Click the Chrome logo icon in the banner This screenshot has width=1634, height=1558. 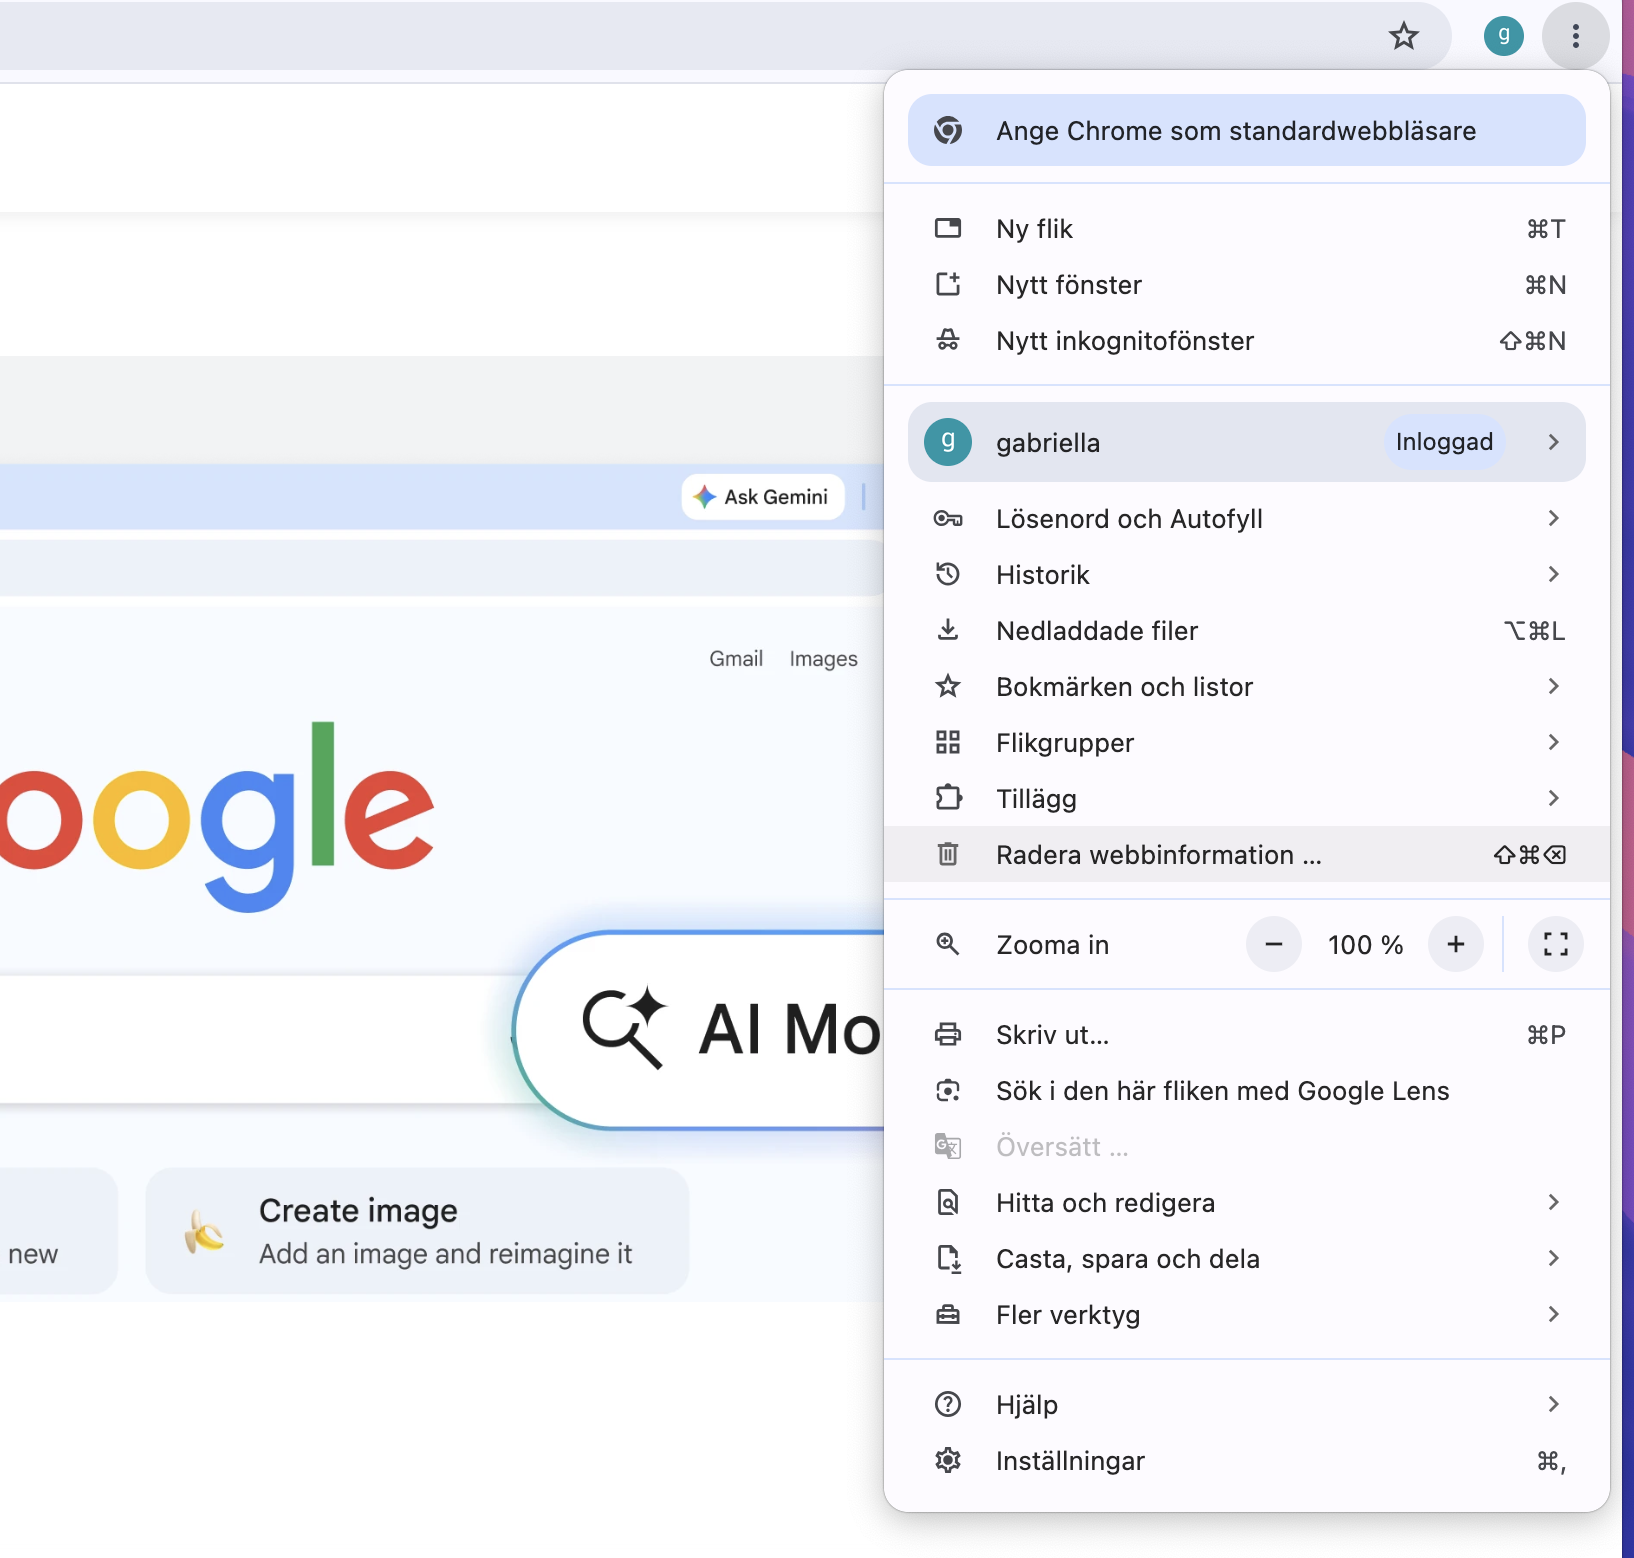(948, 130)
